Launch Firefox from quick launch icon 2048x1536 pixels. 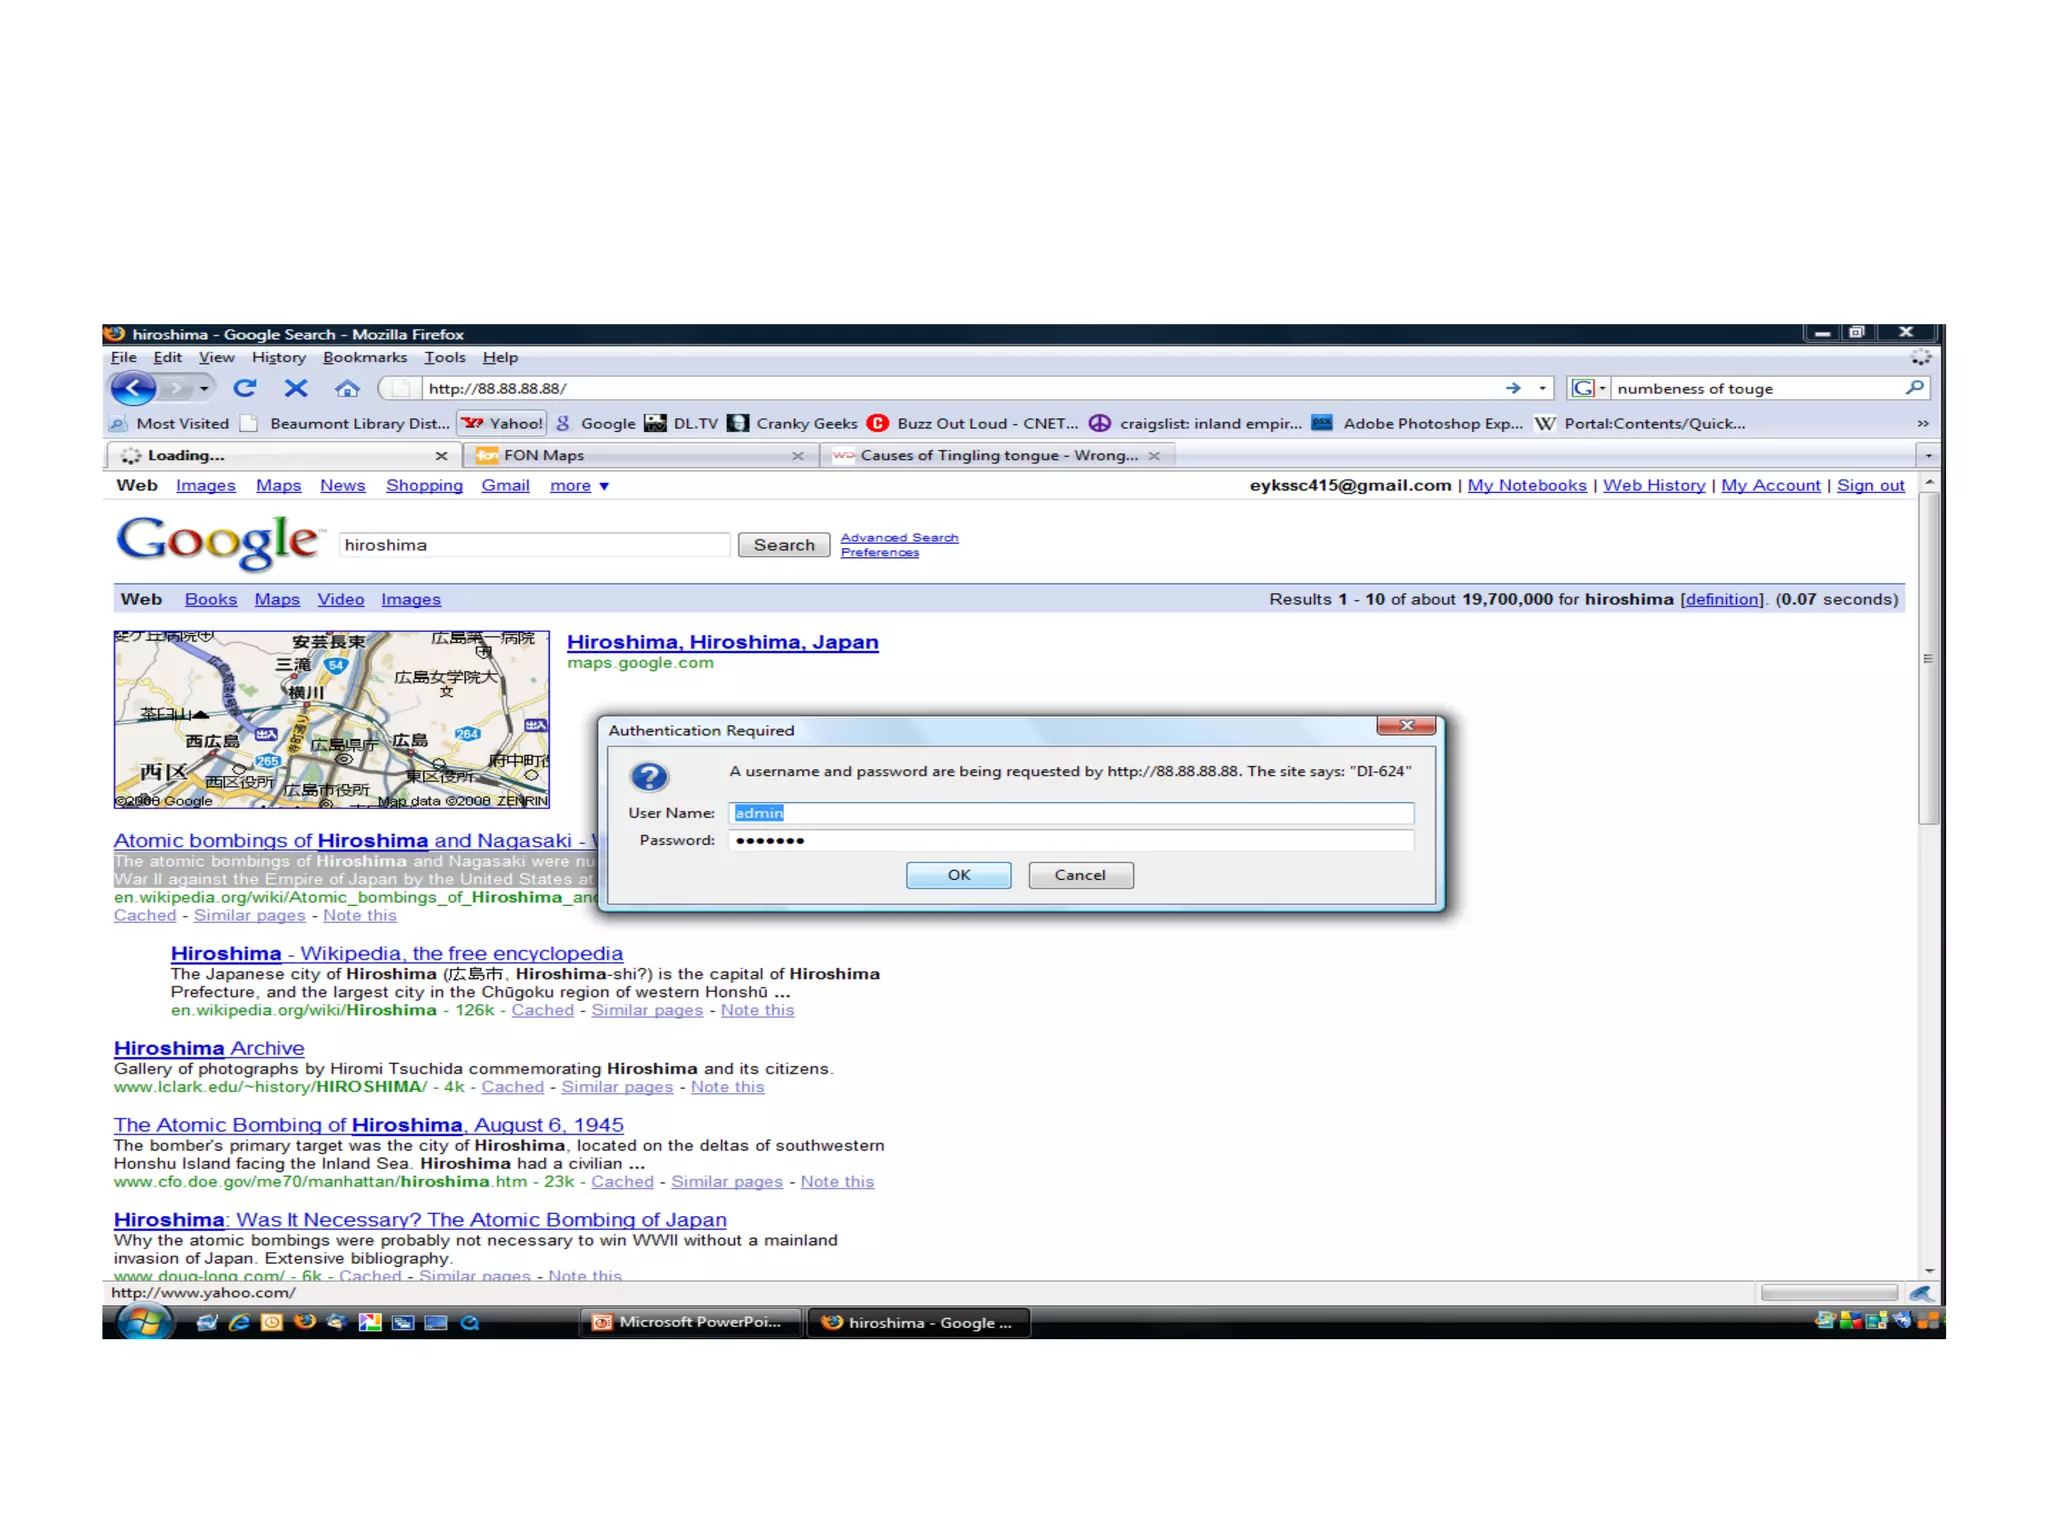click(x=305, y=1322)
